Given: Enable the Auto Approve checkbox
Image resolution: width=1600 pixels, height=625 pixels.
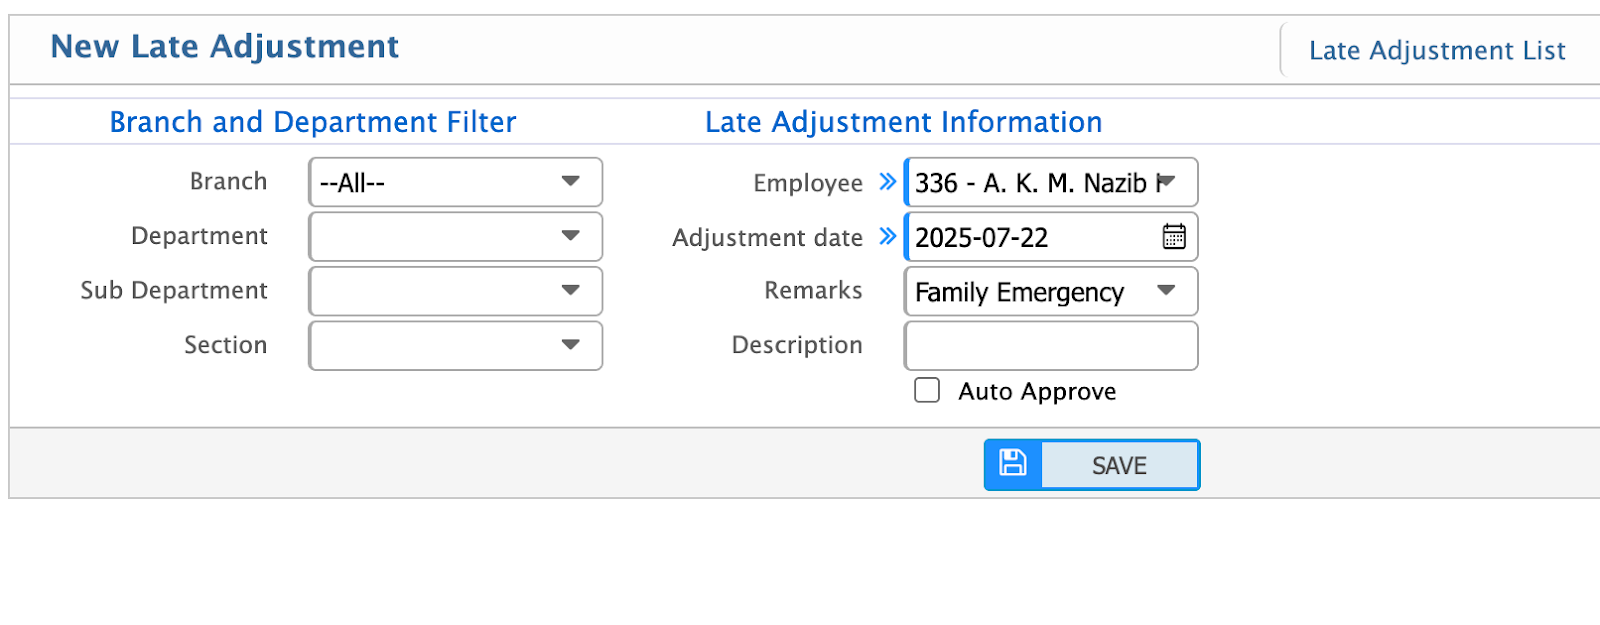Looking at the screenshot, I should click(x=926, y=390).
